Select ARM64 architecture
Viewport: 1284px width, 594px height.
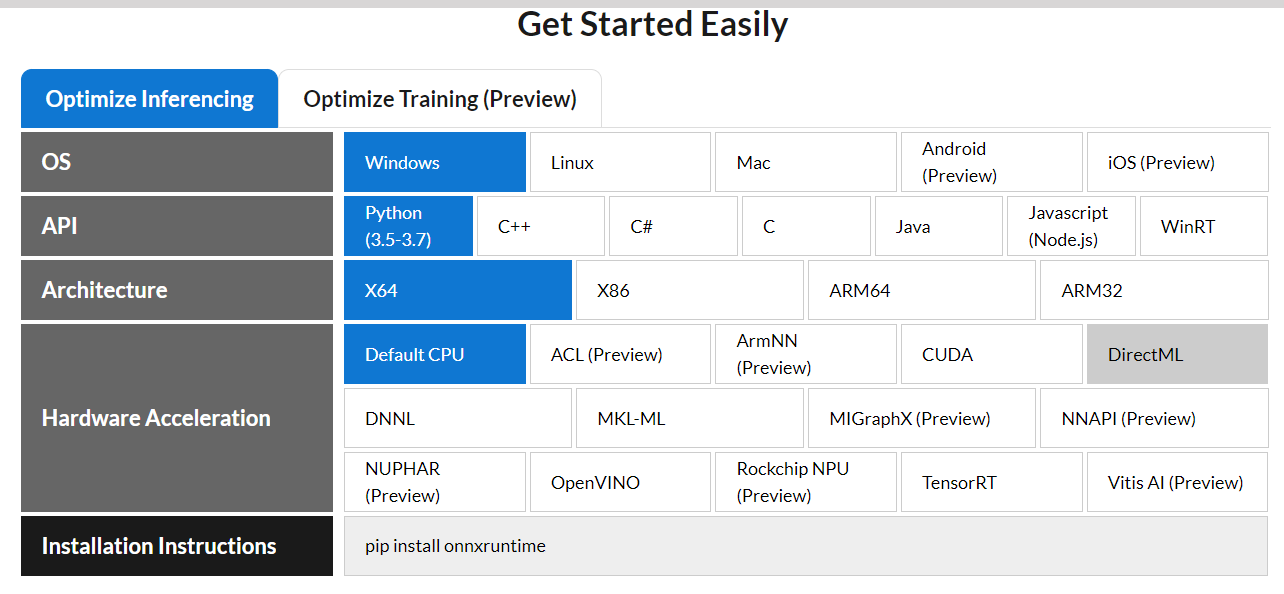click(921, 289)
